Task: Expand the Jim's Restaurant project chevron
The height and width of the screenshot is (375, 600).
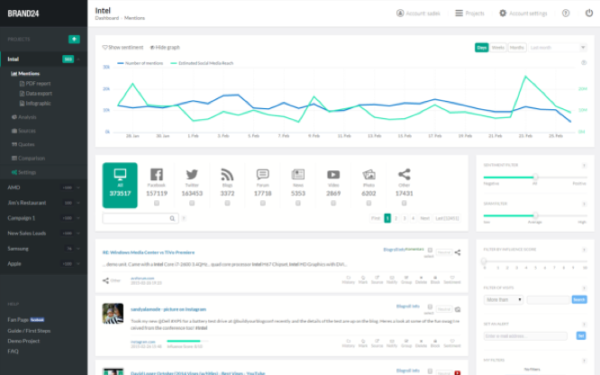Action: point(78,203)
